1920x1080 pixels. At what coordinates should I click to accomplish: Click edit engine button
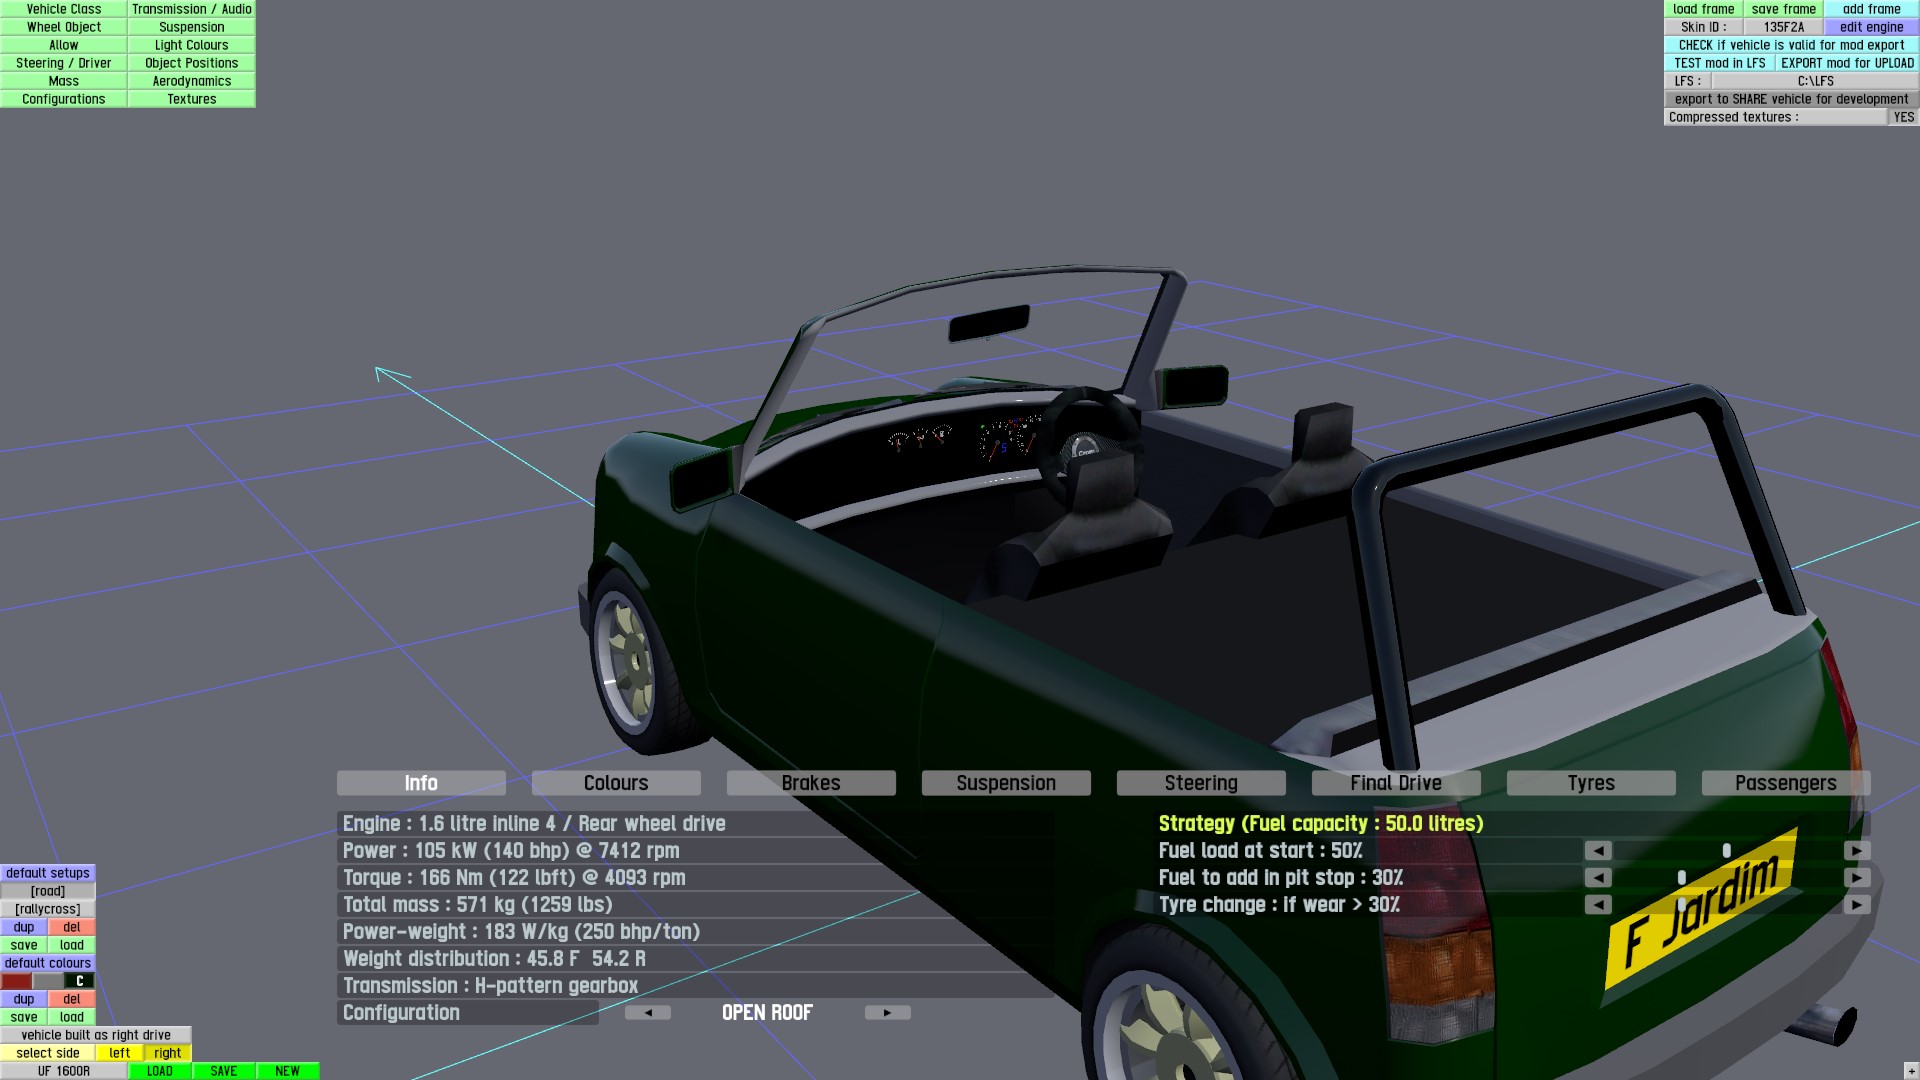(x=1871, y=27)
